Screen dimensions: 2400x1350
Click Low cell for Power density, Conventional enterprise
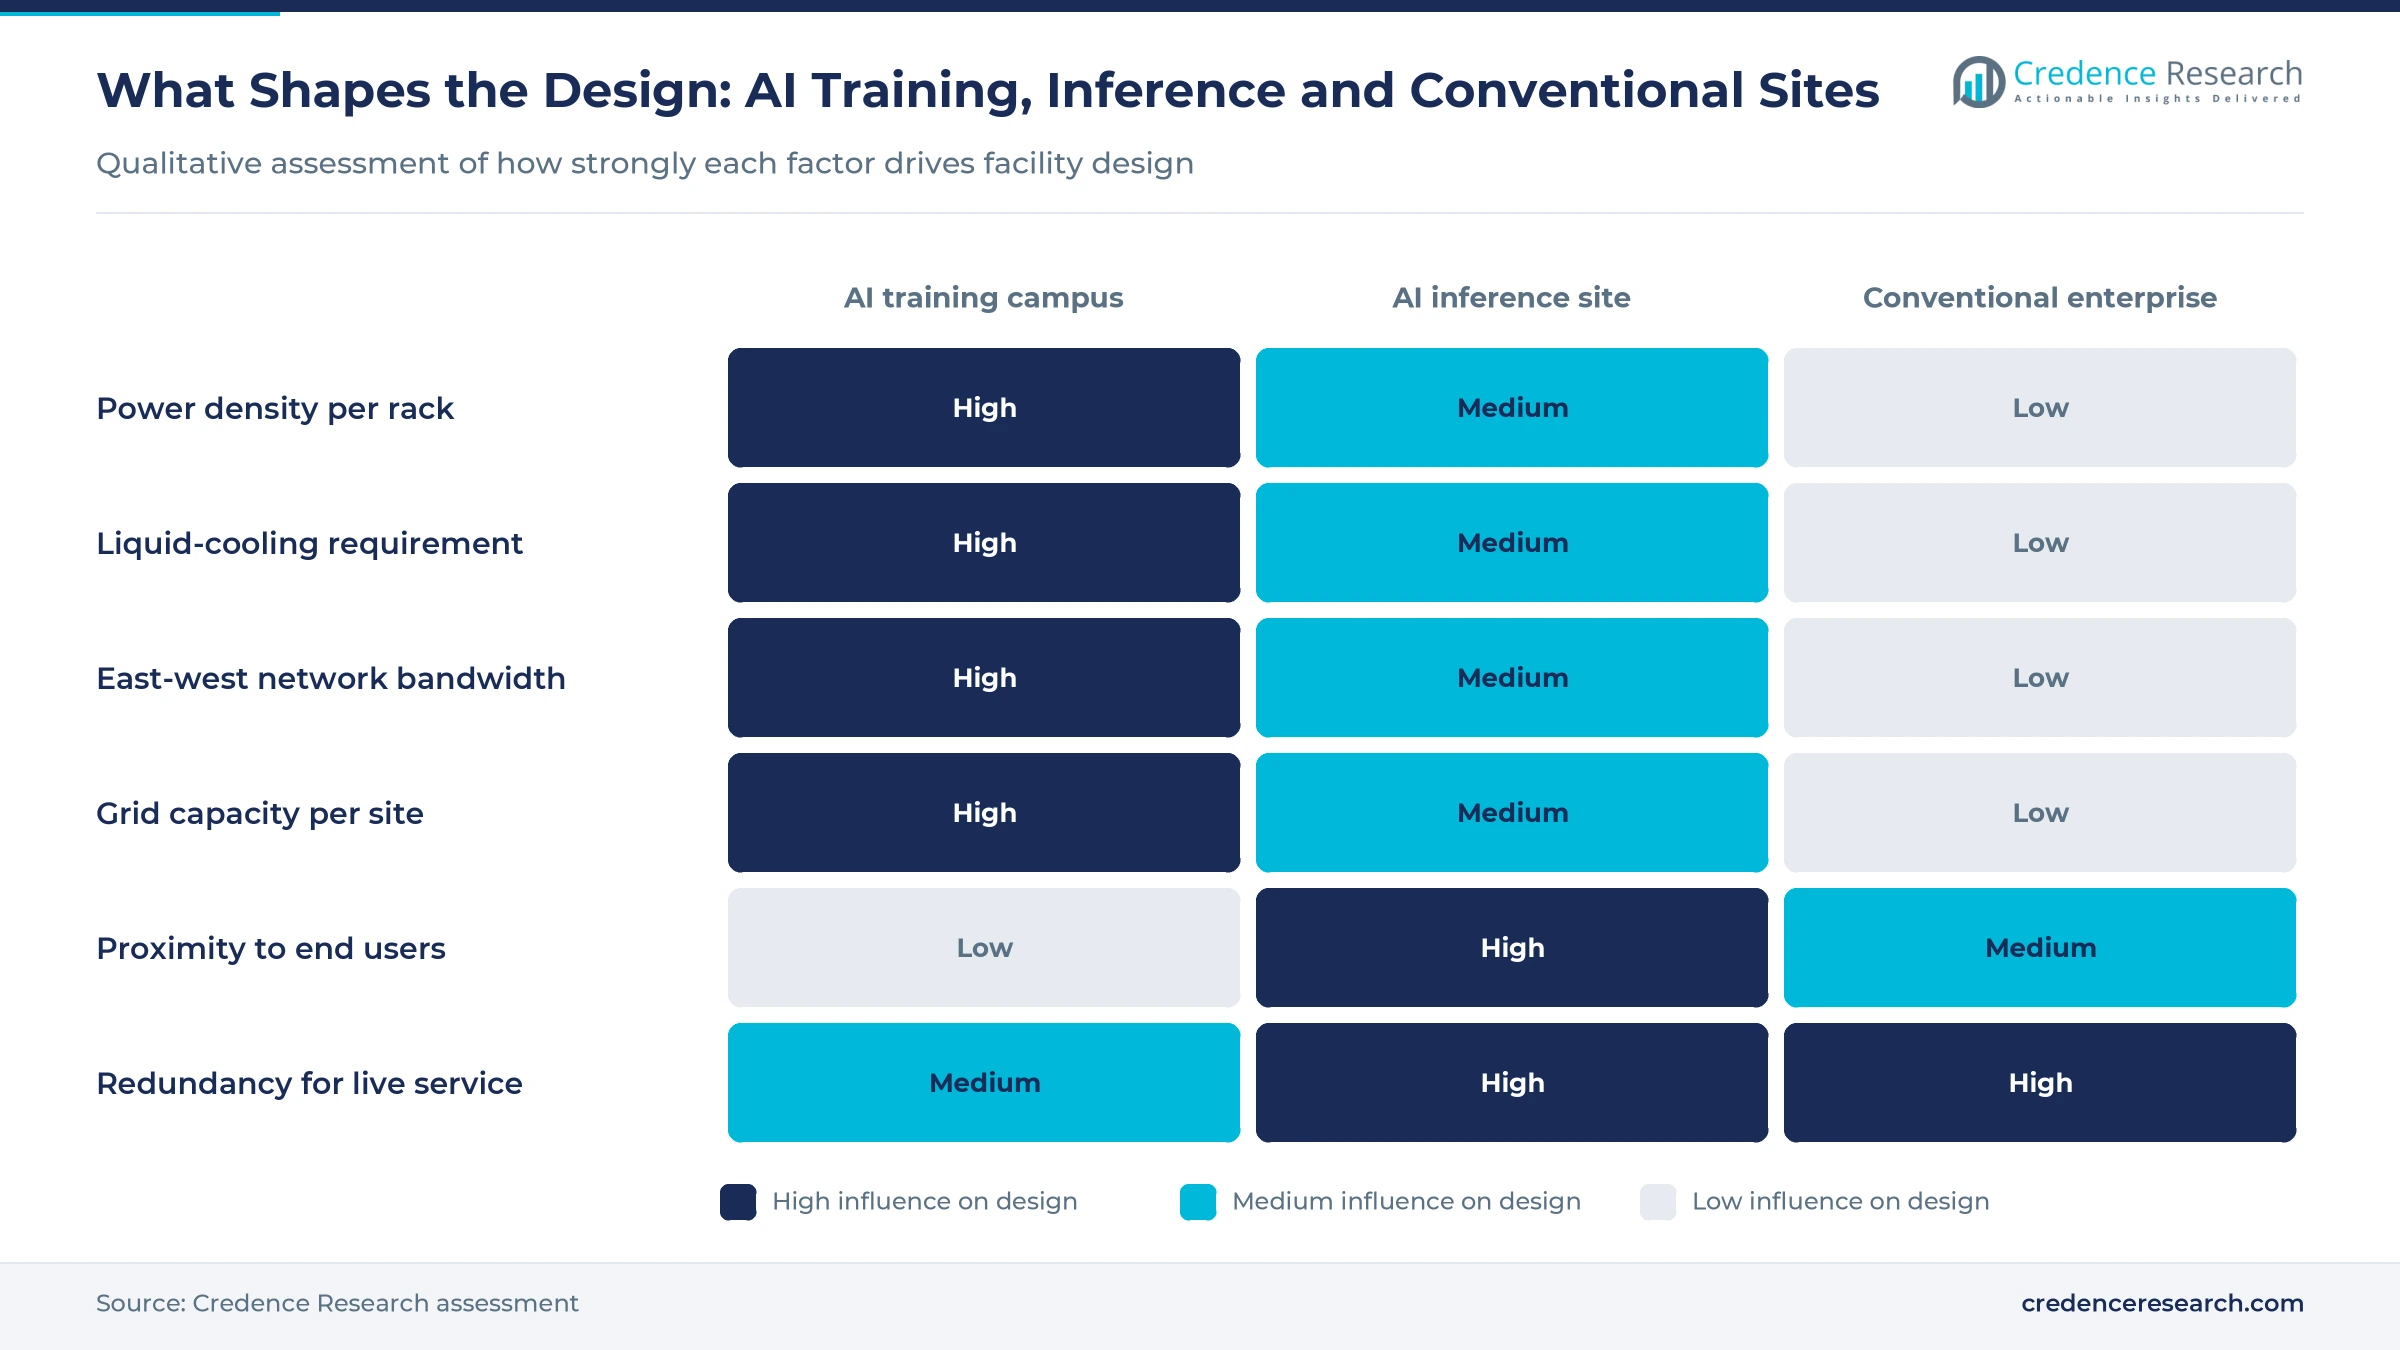[x=2040, y=408]
